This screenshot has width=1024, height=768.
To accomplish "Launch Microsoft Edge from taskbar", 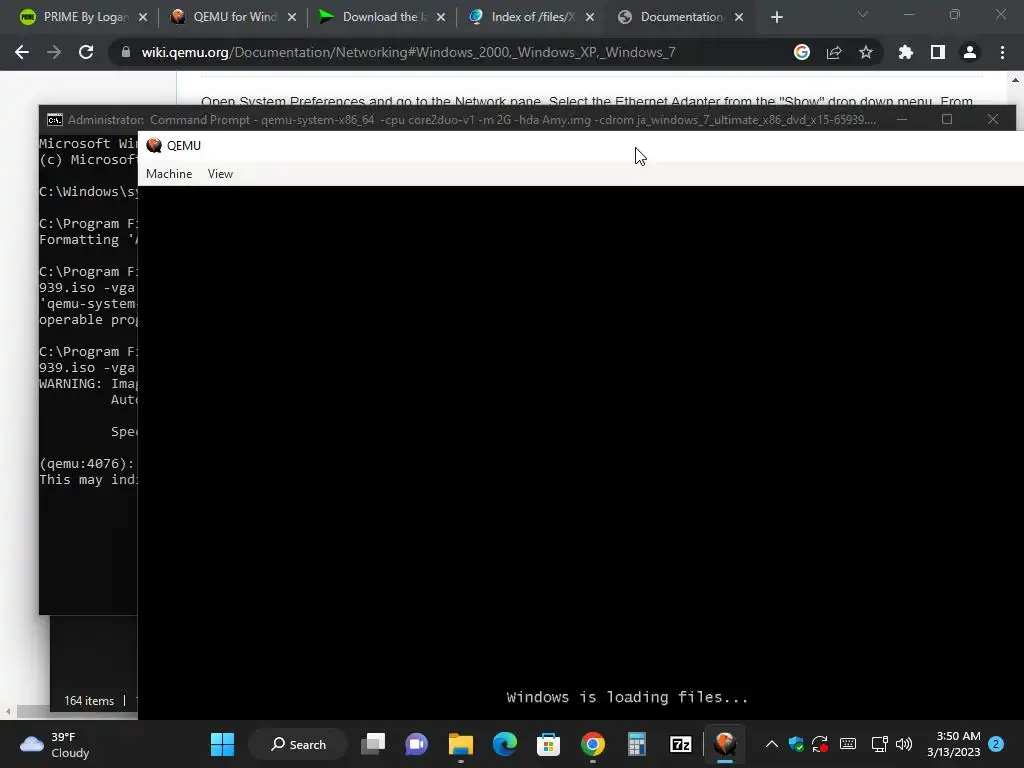I will [x=505, y=744].
